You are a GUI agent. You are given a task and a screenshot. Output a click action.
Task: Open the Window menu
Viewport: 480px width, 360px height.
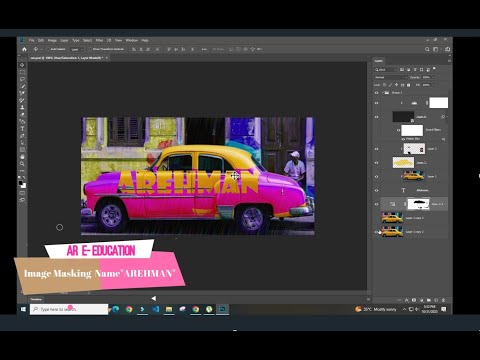coord(131,40)
